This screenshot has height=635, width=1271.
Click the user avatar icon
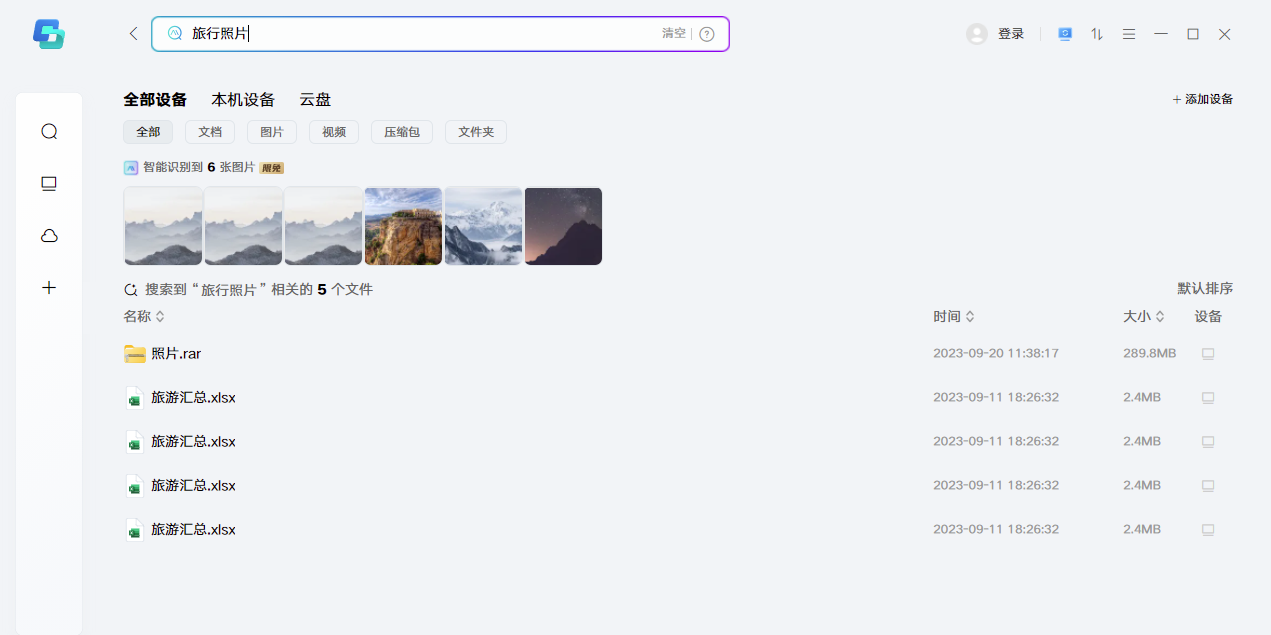pyautogui.click(x=977, y=34)
